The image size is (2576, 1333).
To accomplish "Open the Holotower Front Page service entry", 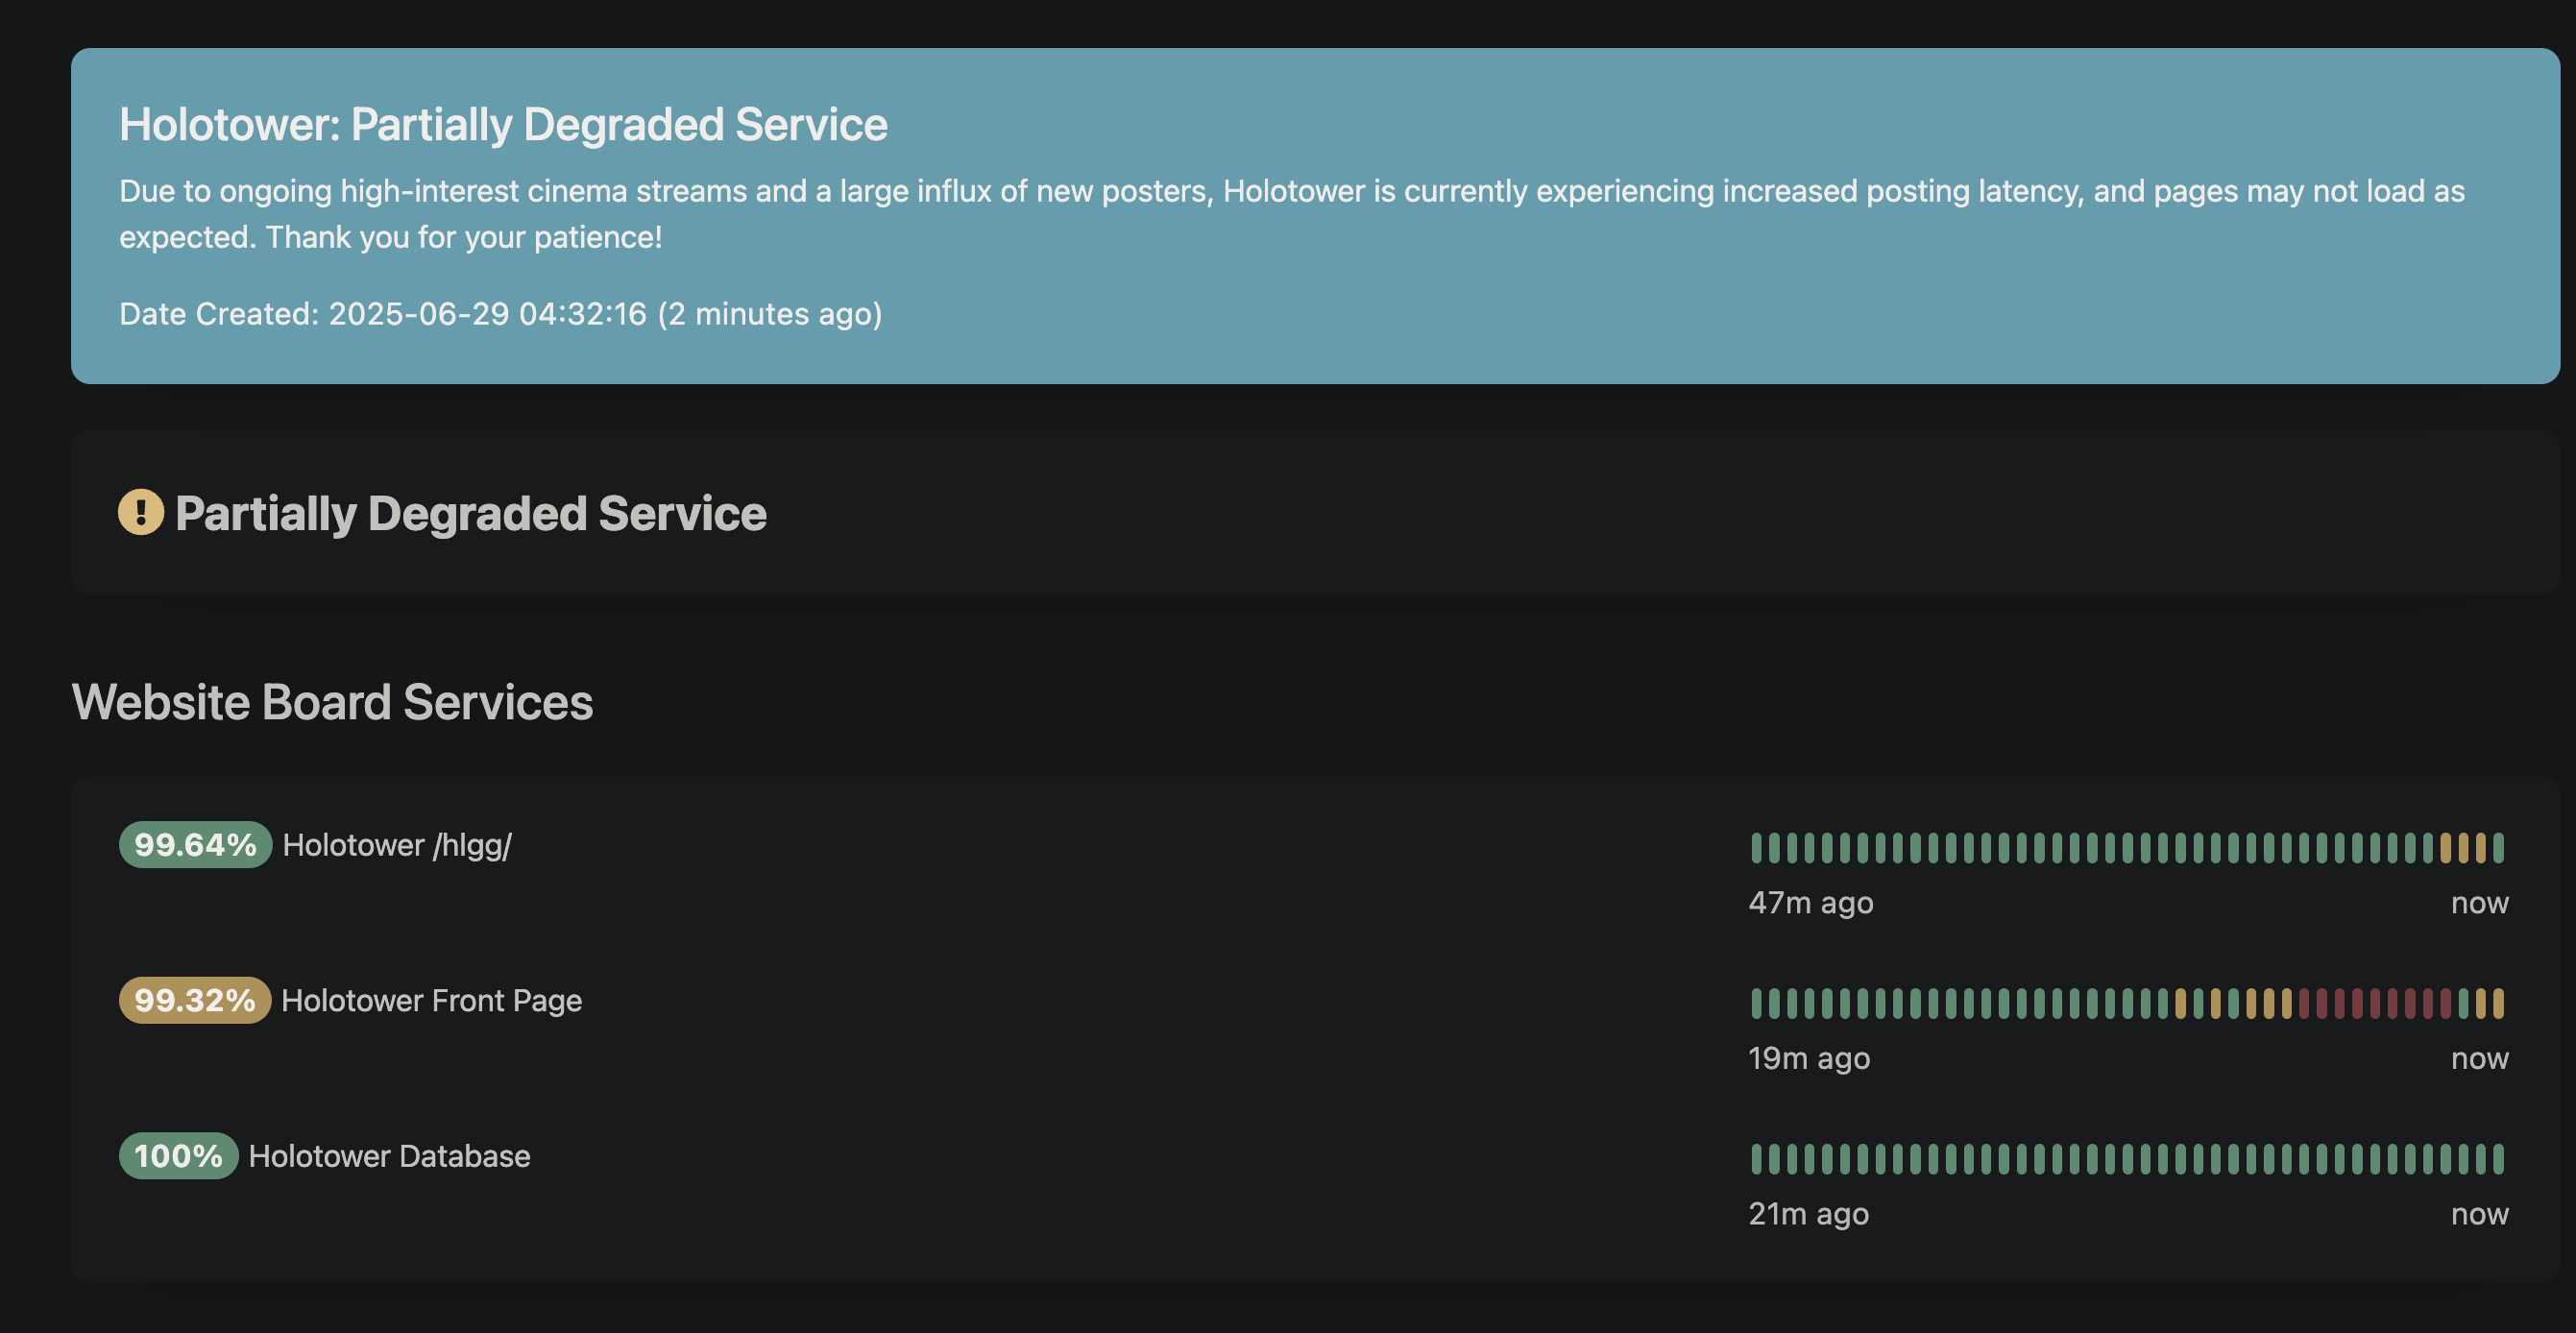I will (x=431, y=1001).
